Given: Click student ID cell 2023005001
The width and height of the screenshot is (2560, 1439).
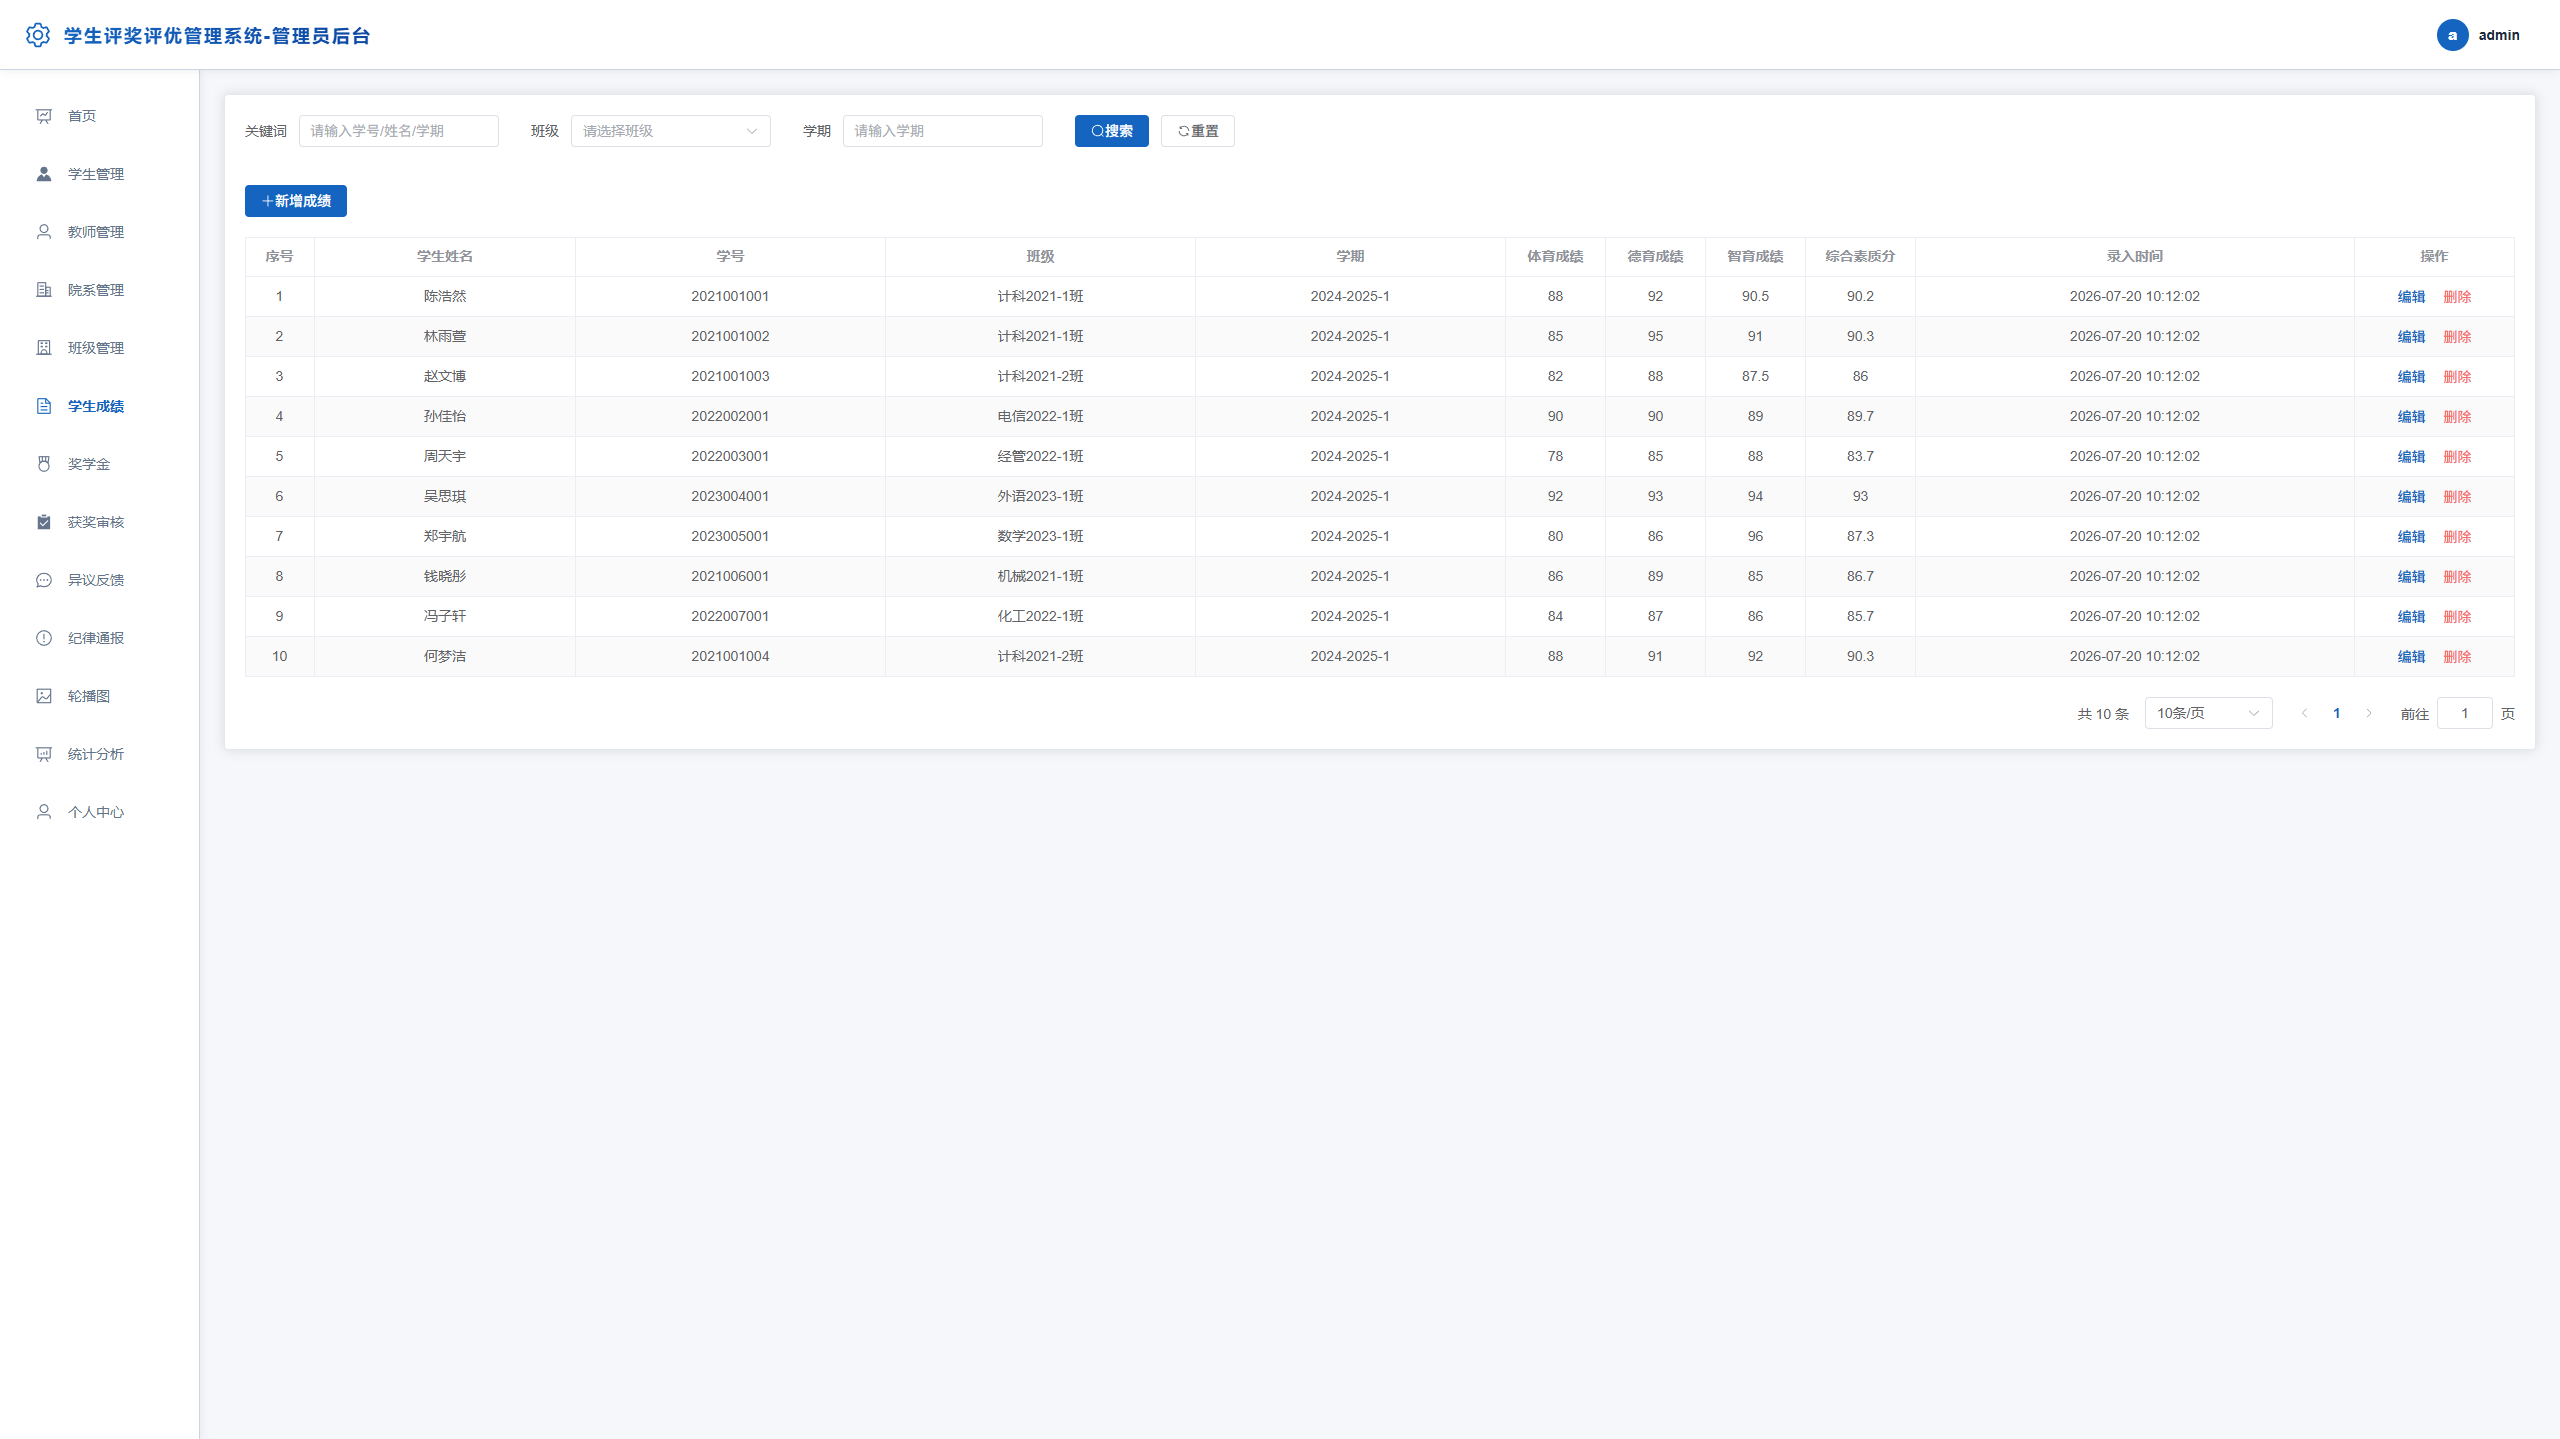Looking at the screenshot, I should coord(730,536).
